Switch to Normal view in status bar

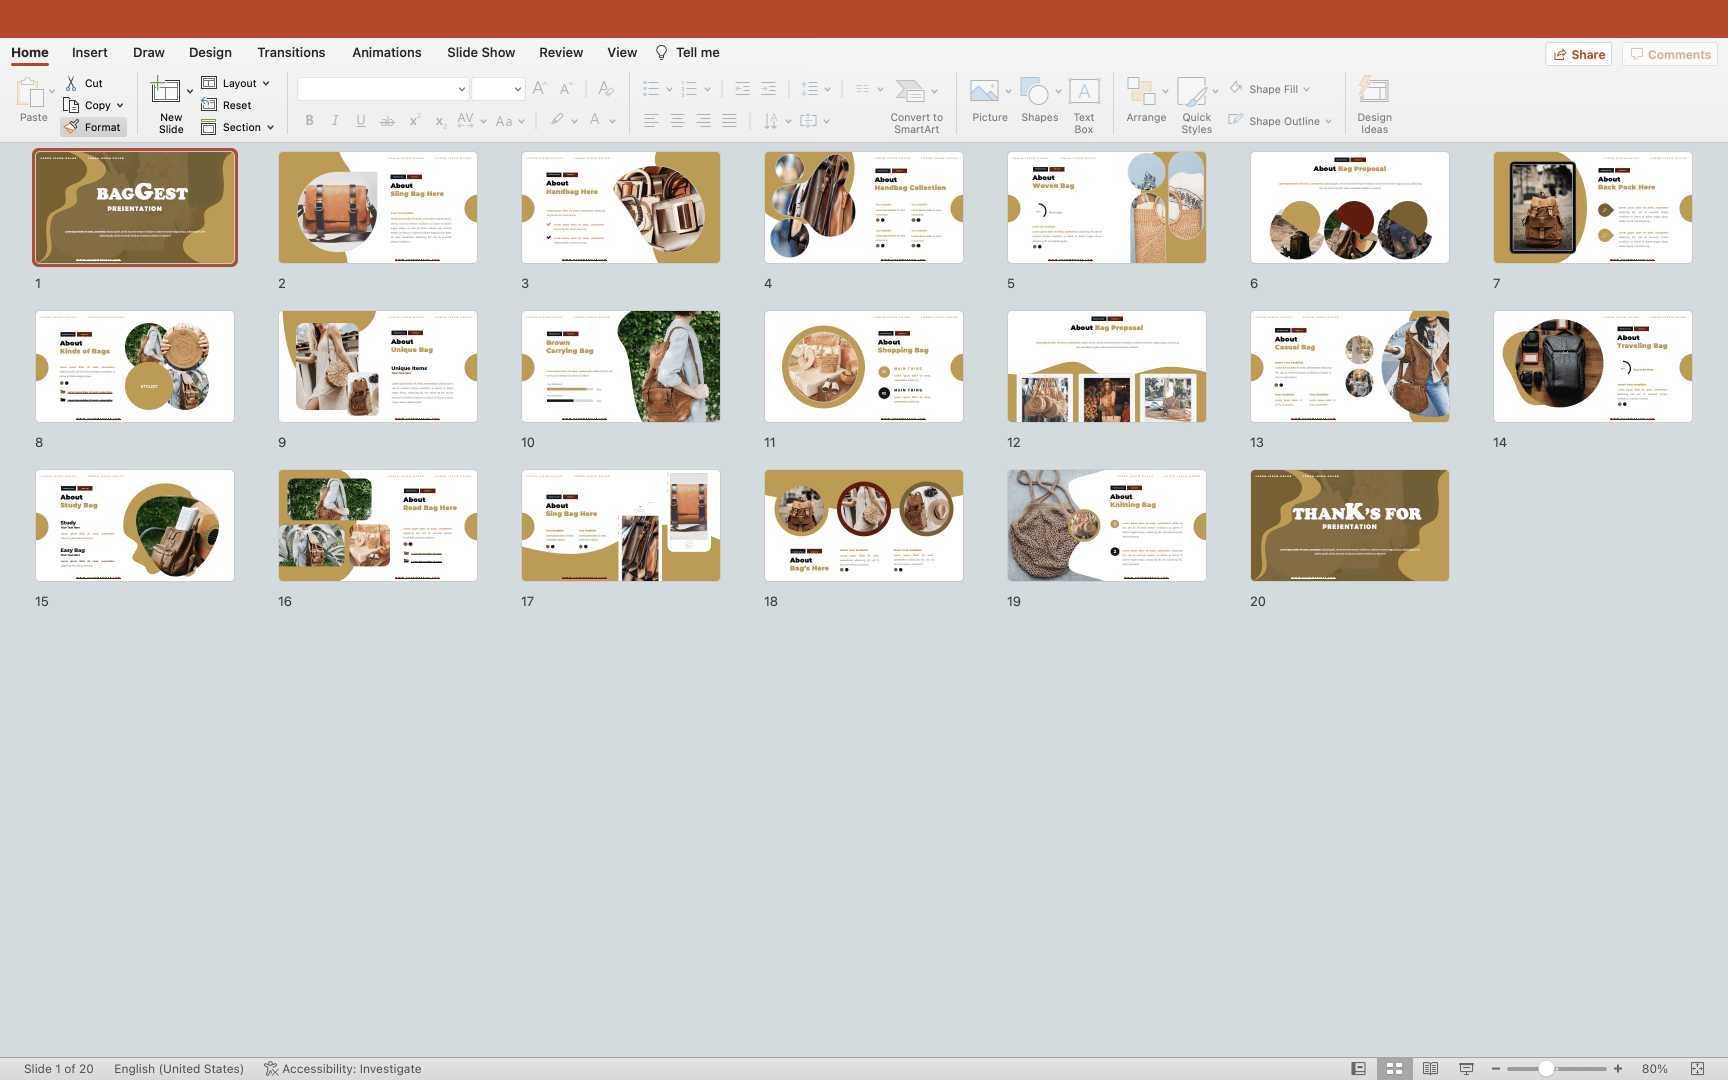pos(1358,1069)
